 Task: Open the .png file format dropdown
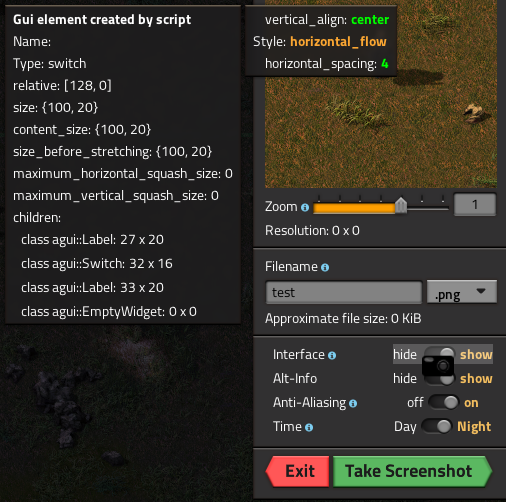[x=462, y=292]
